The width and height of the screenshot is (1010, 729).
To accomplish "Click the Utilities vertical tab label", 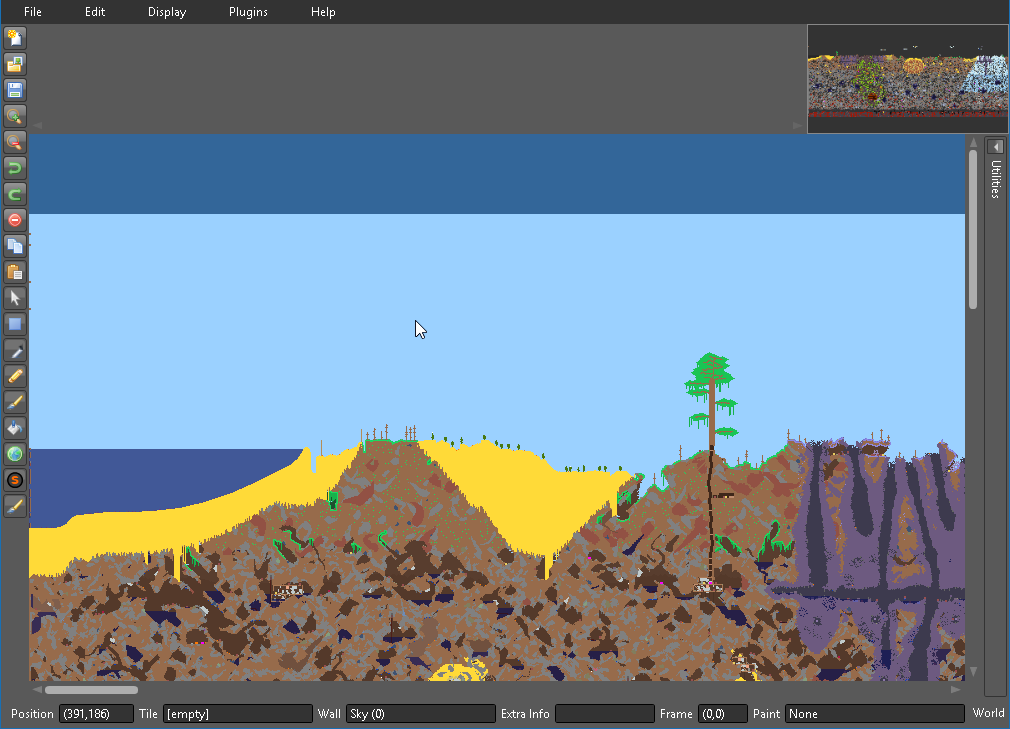I will click(995, 179).
